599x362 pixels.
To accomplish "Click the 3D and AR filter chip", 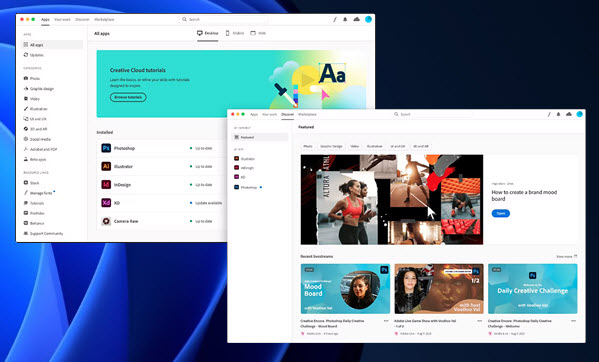I will pyautogui.click(x=421, y=146).
